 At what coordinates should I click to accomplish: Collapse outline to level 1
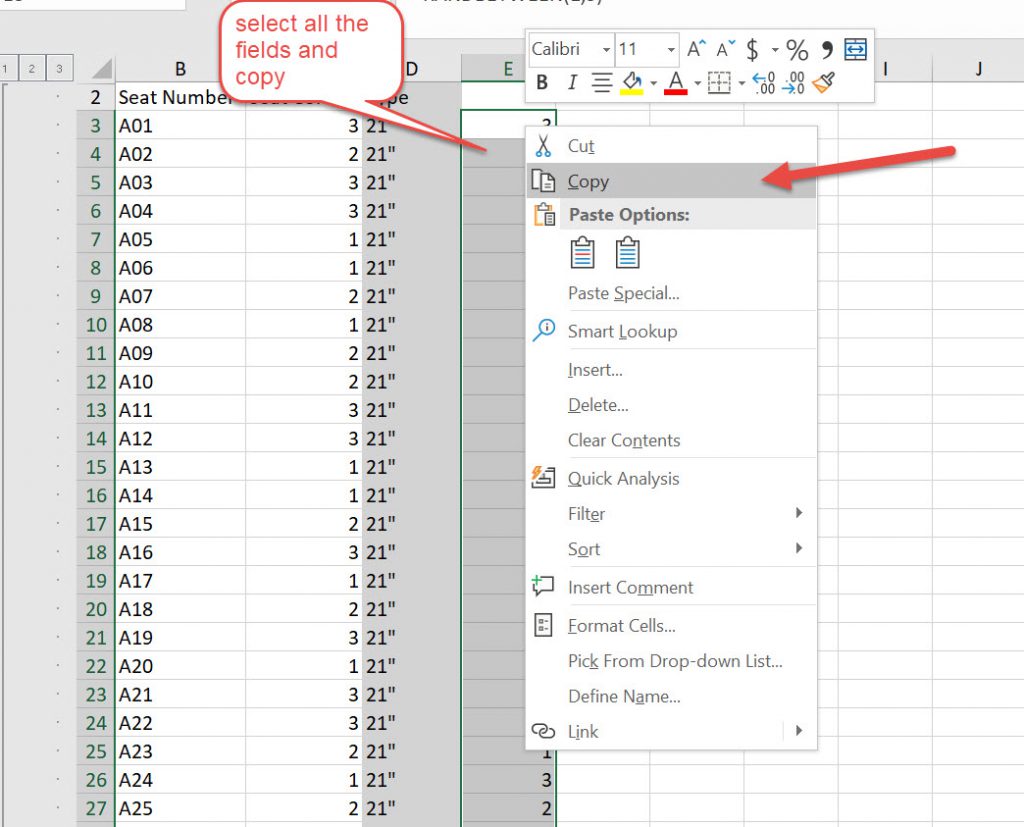8,69
